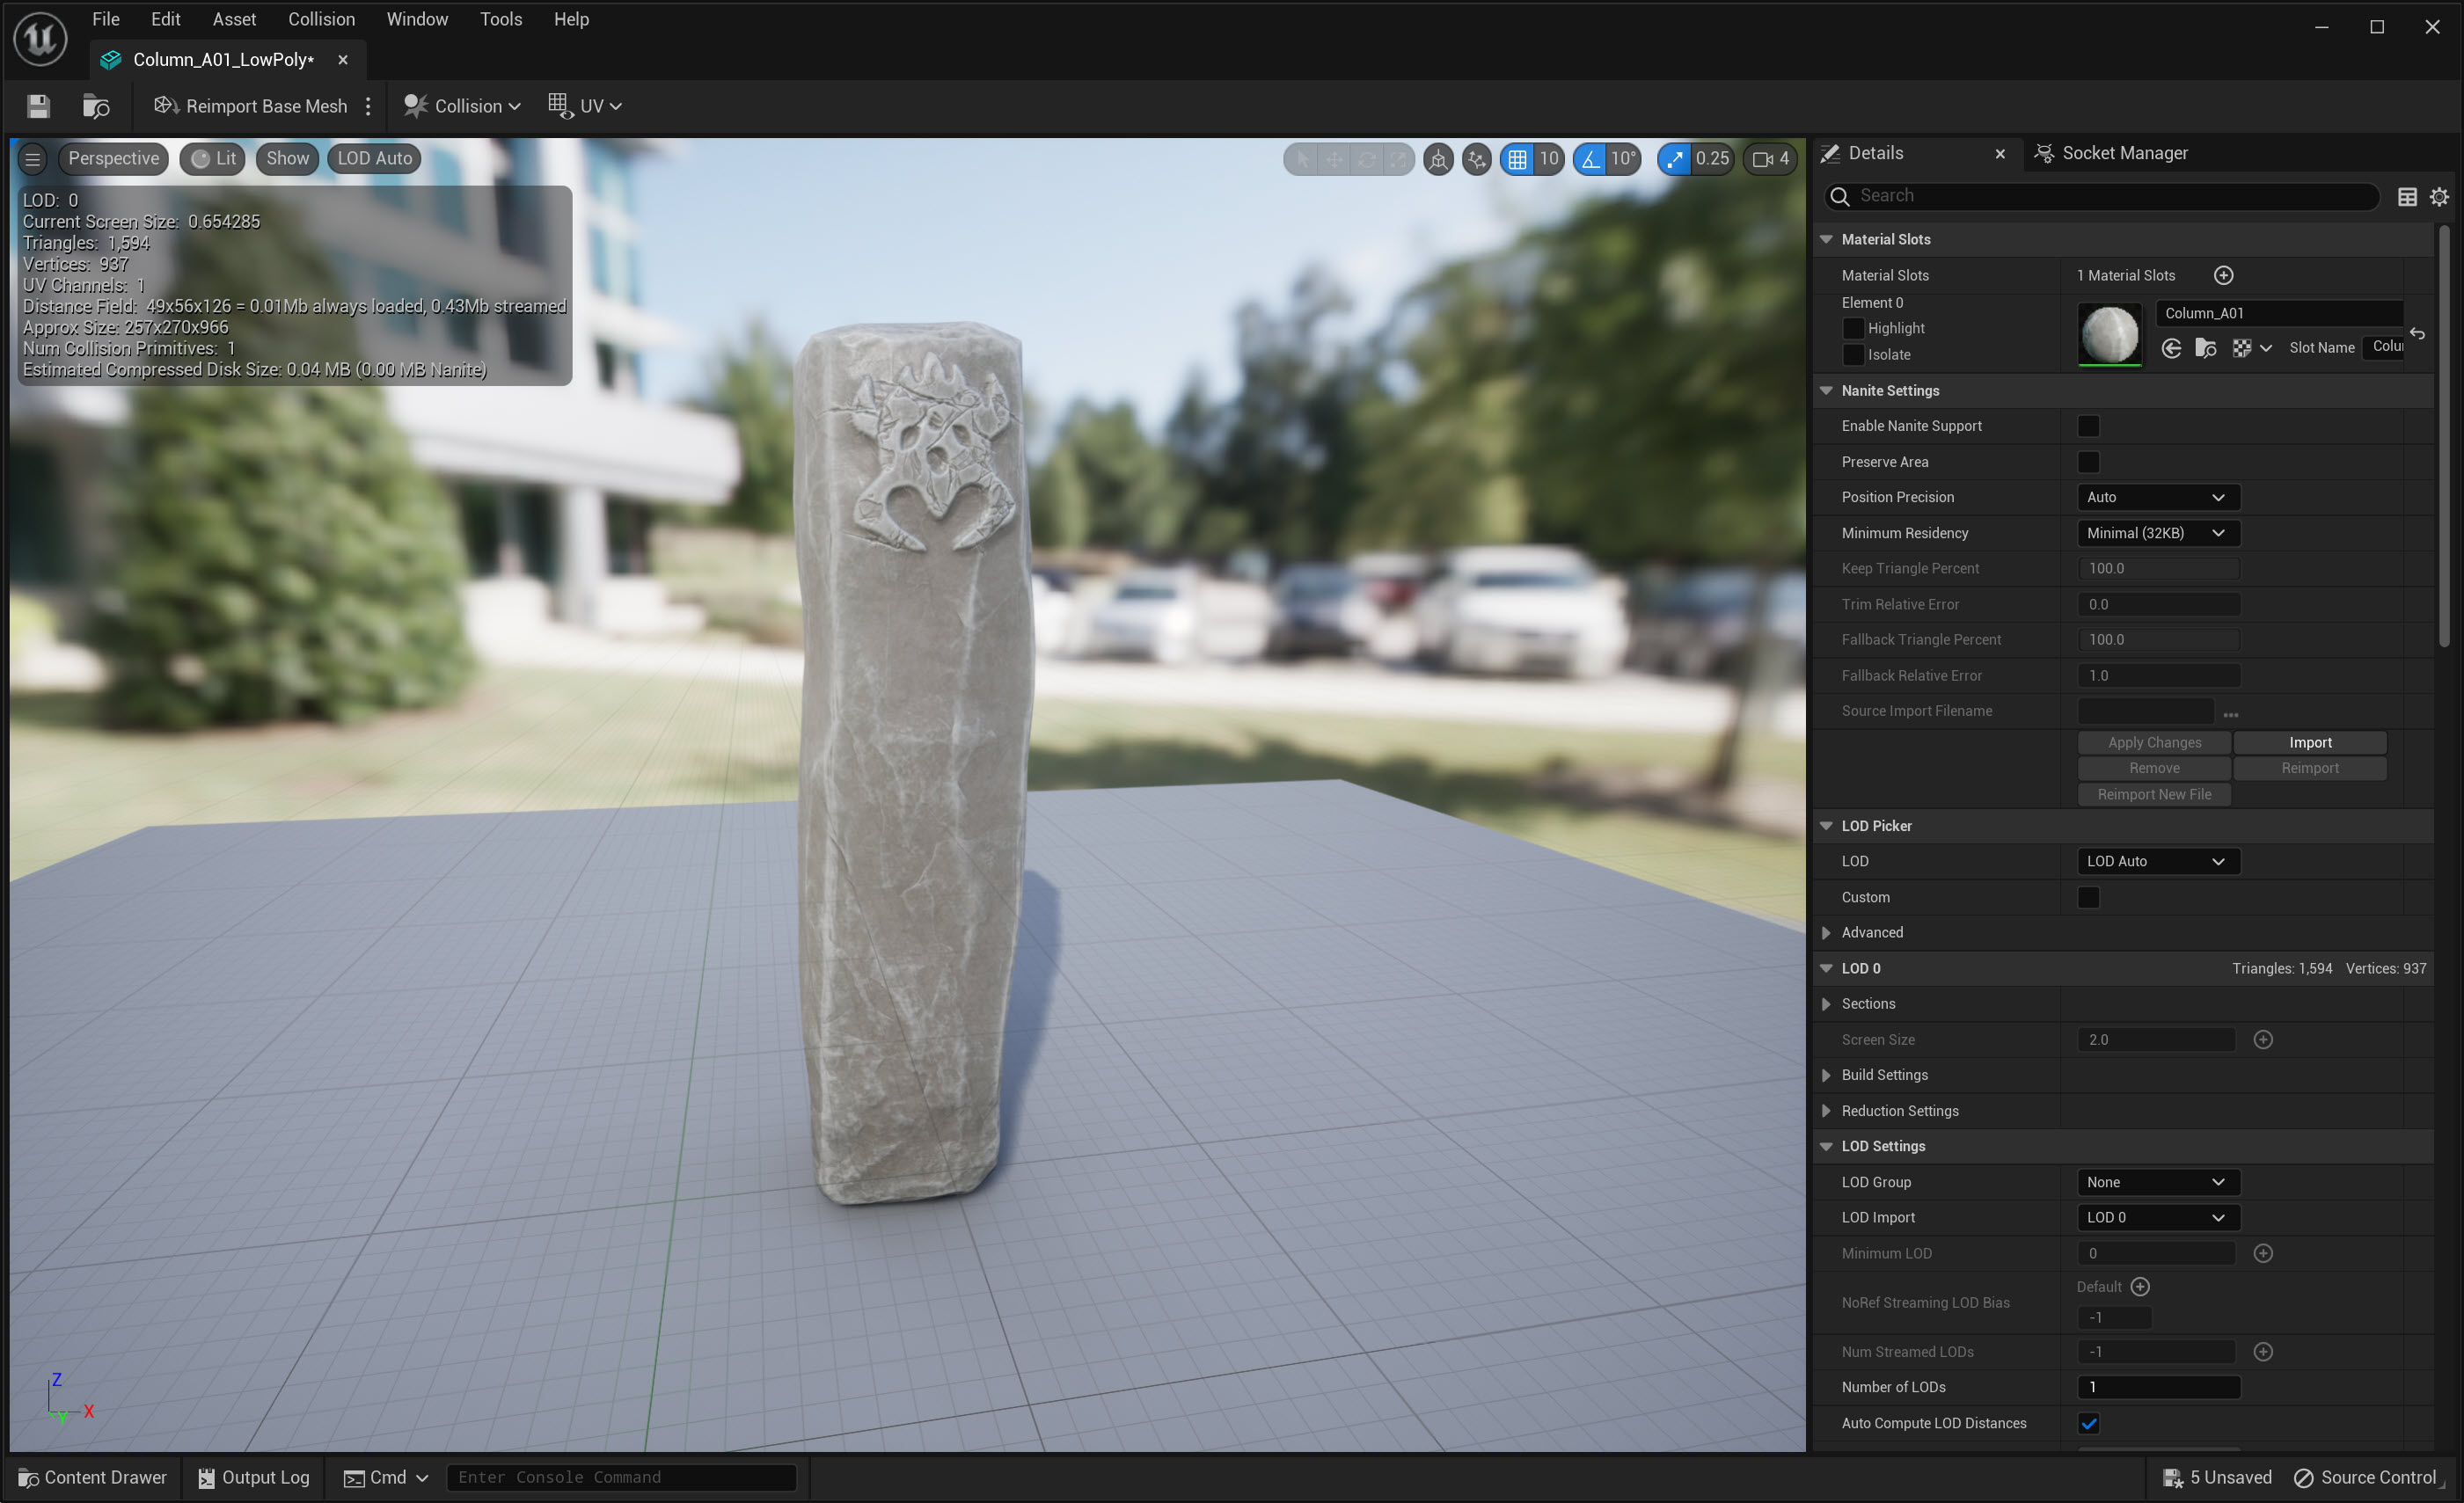The height and width of the screenshot is (1503, 2464).
Task: Open the LOD Group dropdown
Action: (2157, 1182)
